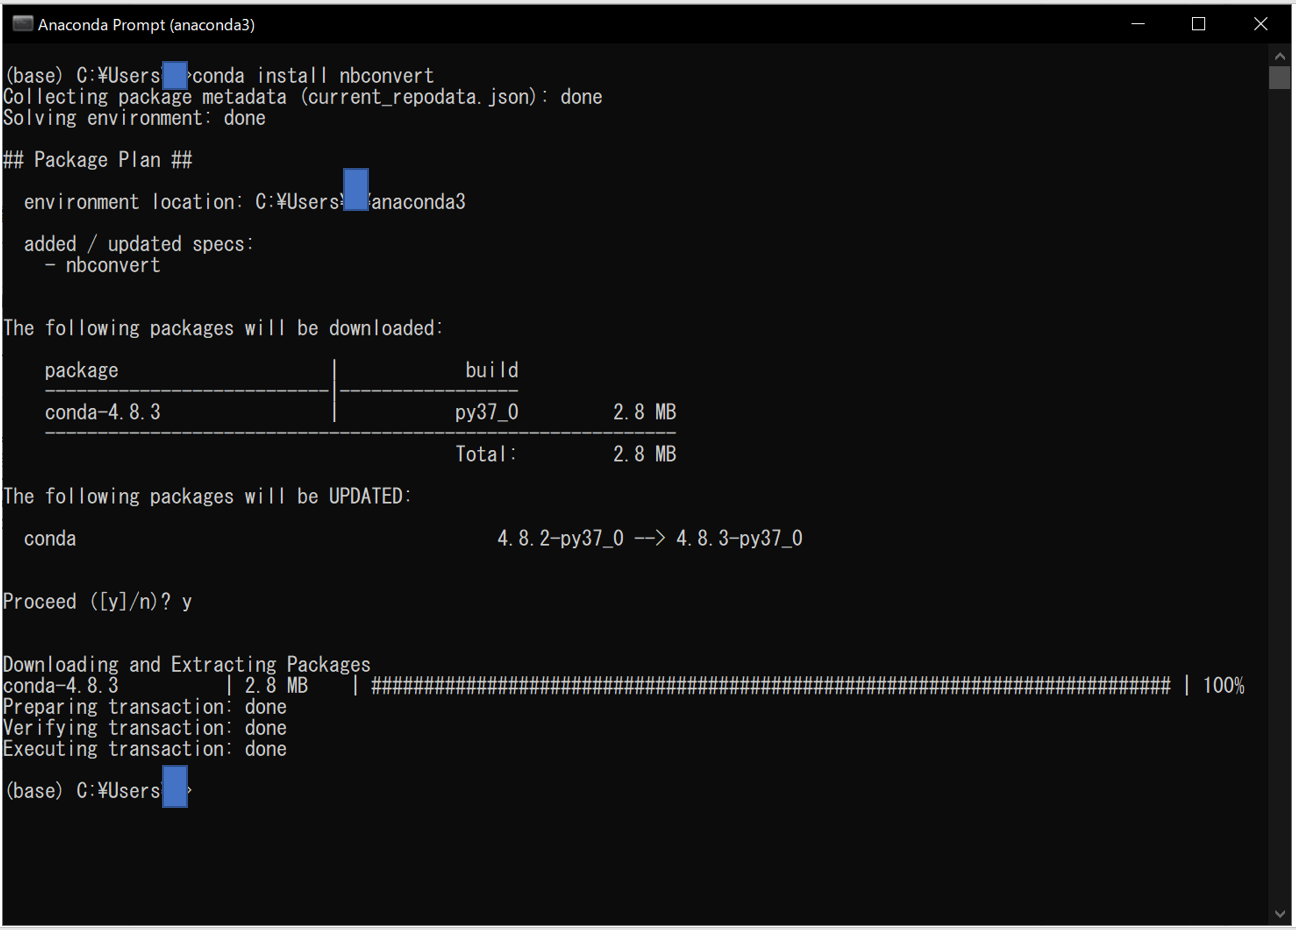Click the 'Total:' label
This screenshot has height=930, width=1296.
(x=486, y=454)
